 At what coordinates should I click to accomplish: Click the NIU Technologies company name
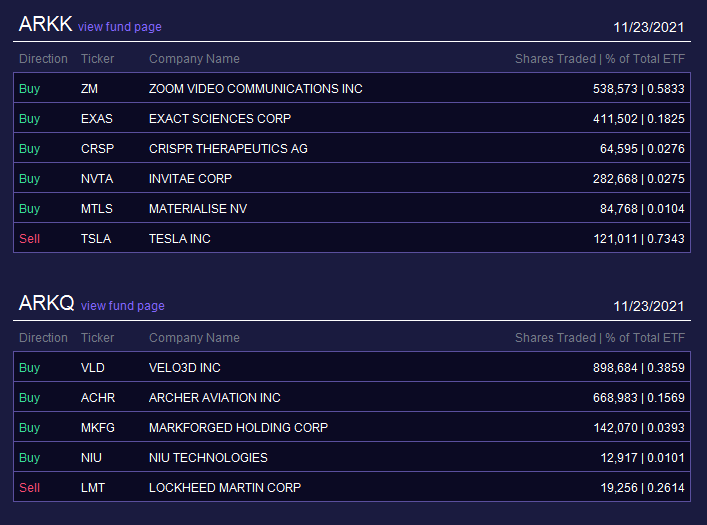coord(208,458)
